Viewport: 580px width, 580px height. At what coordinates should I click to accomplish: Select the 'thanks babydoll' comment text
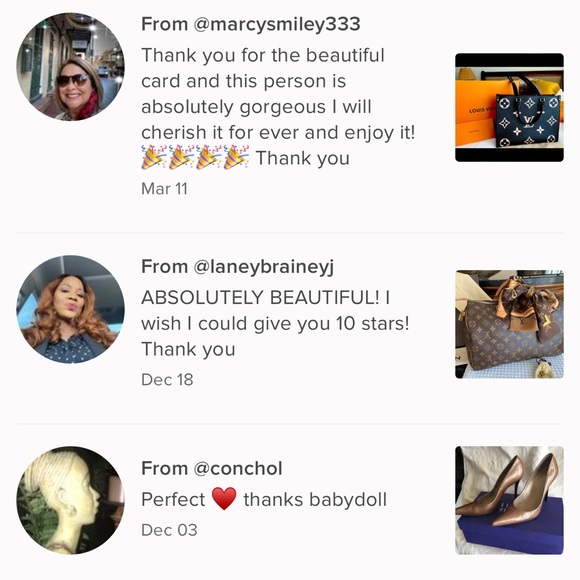pos(315,499)
